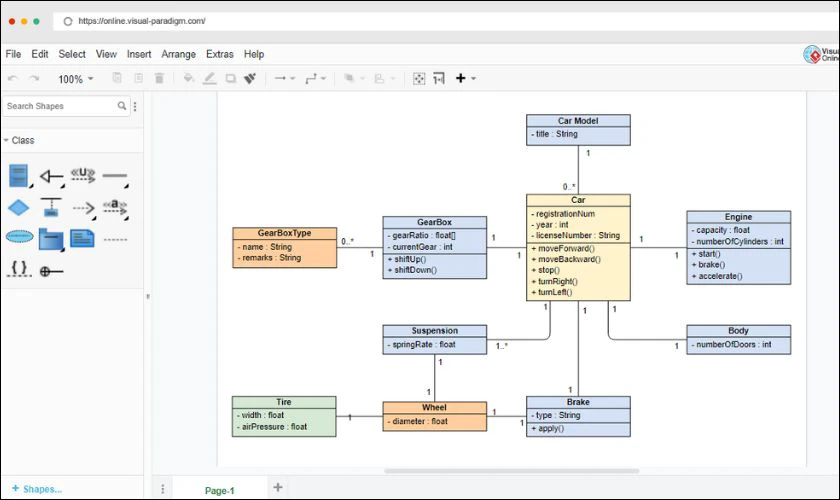Open the to-front arrange dropdown
Viewport: 840px width, 500px height.
[x=354, y=78]
